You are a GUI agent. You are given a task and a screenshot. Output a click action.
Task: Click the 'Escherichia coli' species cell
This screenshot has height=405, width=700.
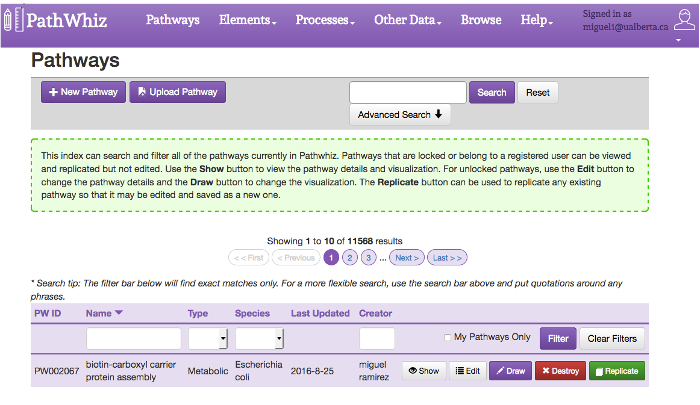click(x=258, y=371)
